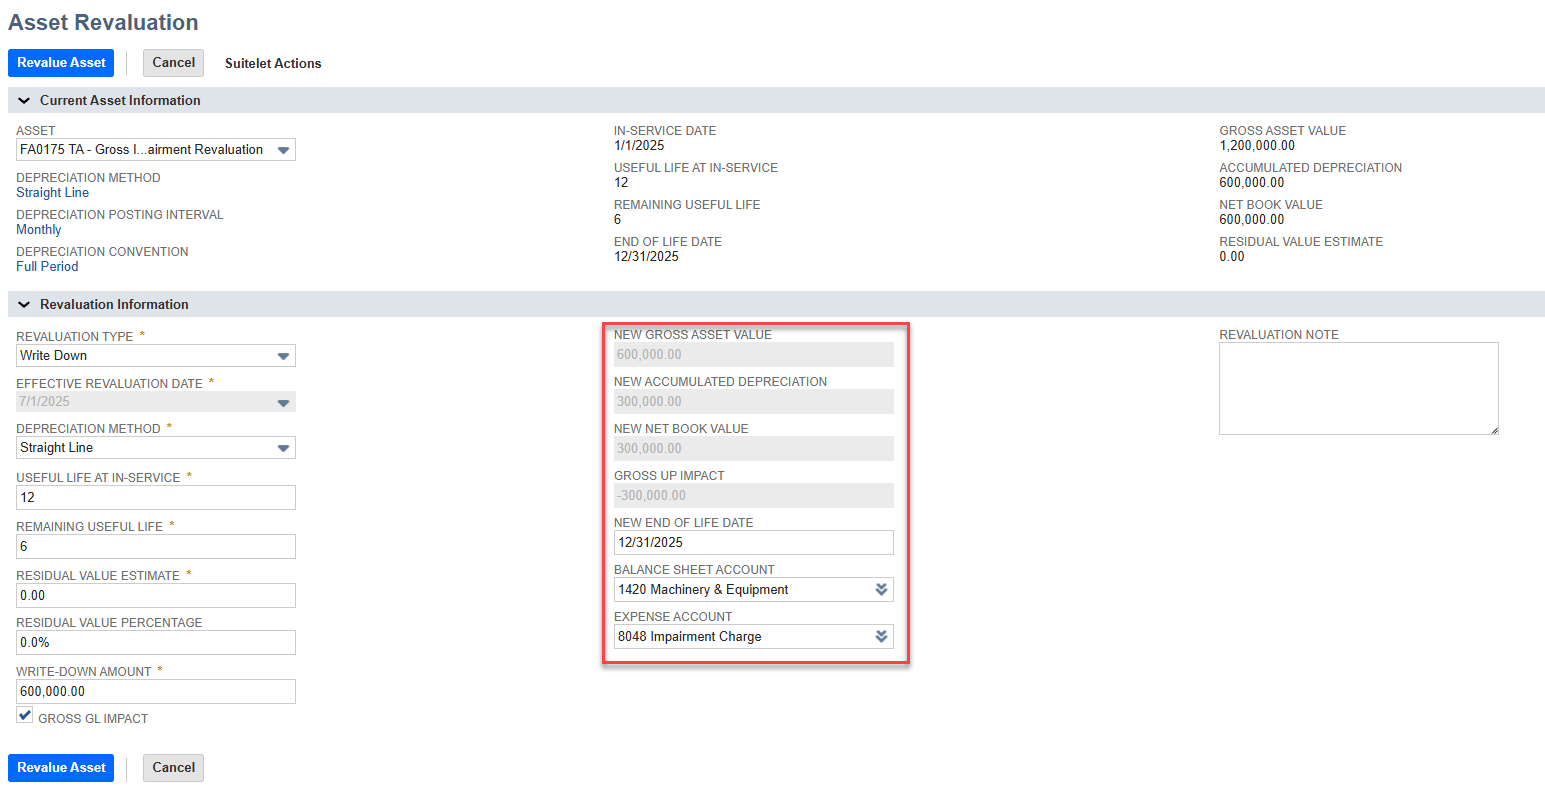Click the Full Period convention link

tap(47, 267)
